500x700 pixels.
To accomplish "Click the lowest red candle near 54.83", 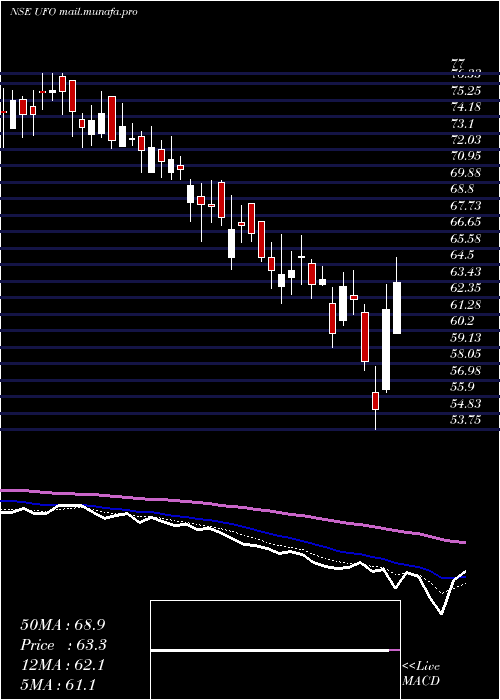I will 375,400.
